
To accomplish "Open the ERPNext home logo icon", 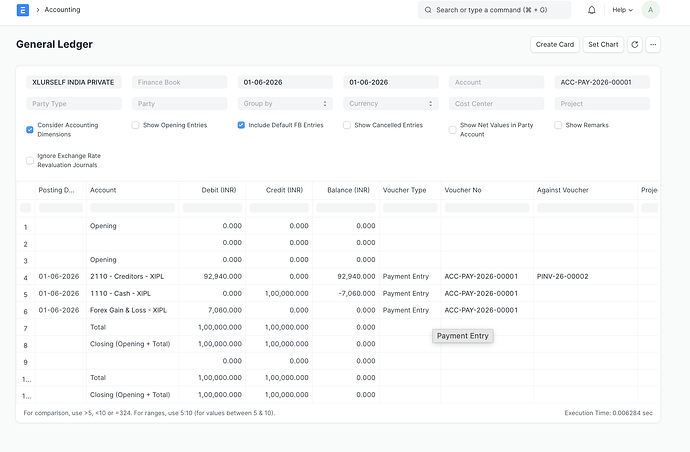I will 23,10.
